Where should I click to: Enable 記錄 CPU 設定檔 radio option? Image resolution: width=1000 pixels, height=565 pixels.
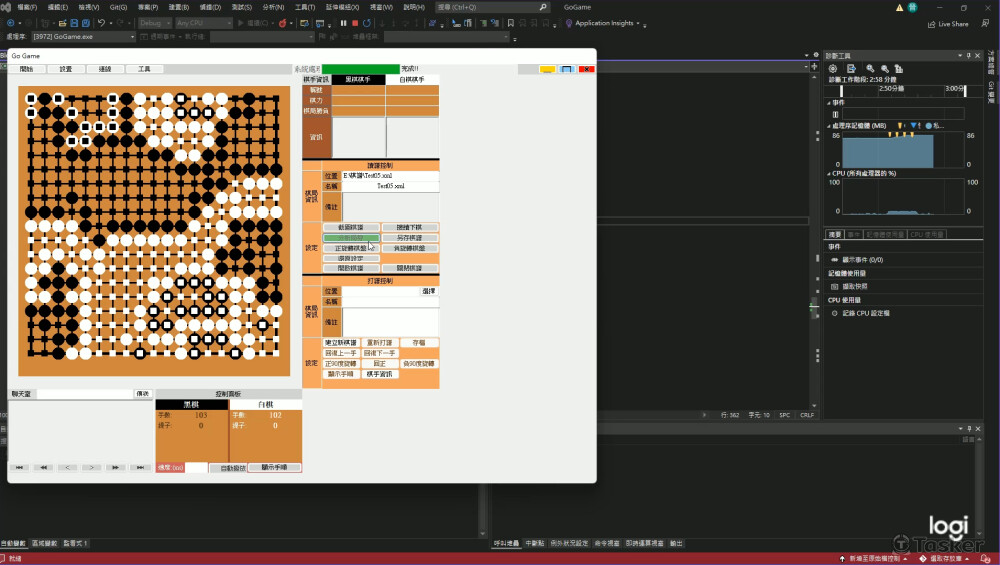pos(835,313)
